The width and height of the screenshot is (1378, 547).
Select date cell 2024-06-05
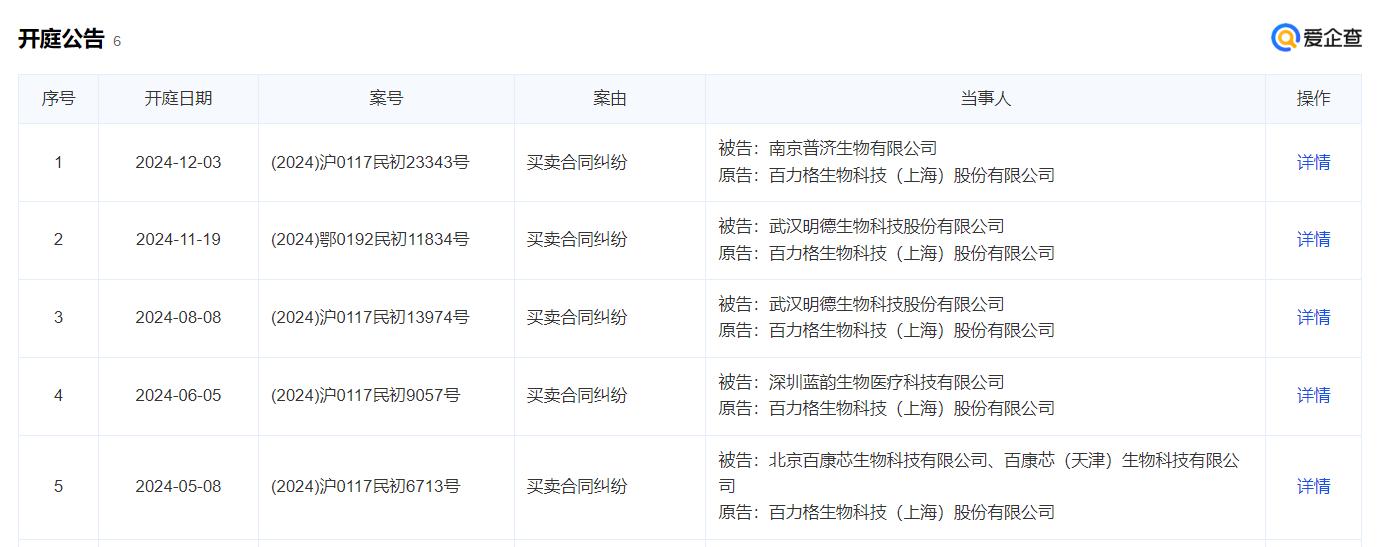(178, 395)
